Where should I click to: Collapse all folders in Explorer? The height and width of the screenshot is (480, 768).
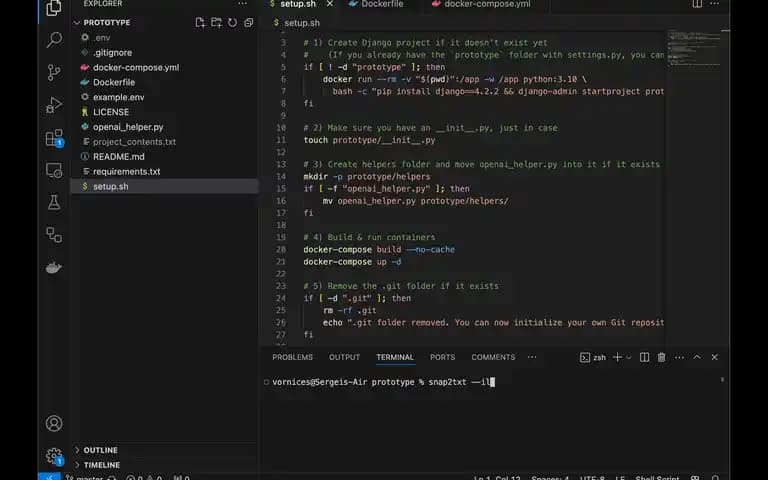(x=248, y=23)
